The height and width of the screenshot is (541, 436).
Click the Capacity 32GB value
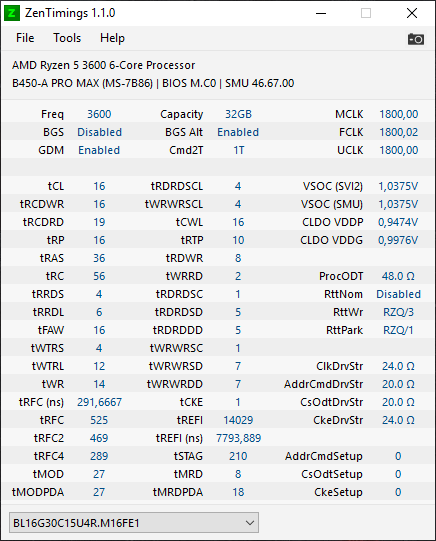click(x=238, y=114)
